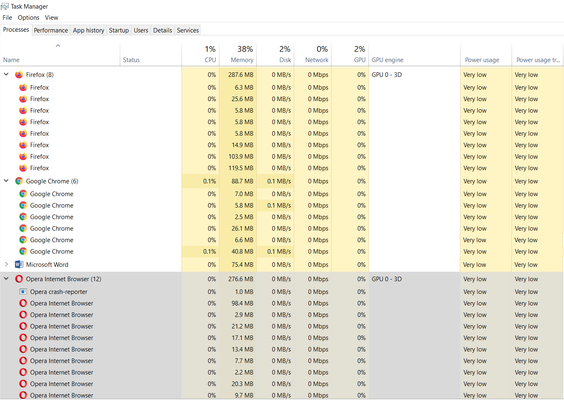
Task: Switch to the Details tab
Action: (x=163, y=31)
